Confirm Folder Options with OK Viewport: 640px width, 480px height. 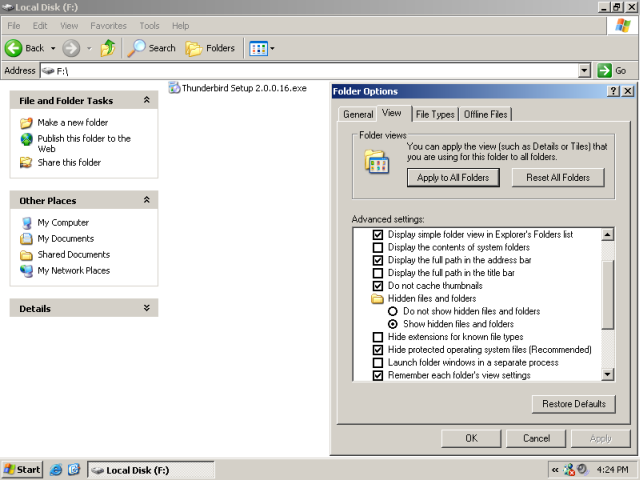point(471,438)
